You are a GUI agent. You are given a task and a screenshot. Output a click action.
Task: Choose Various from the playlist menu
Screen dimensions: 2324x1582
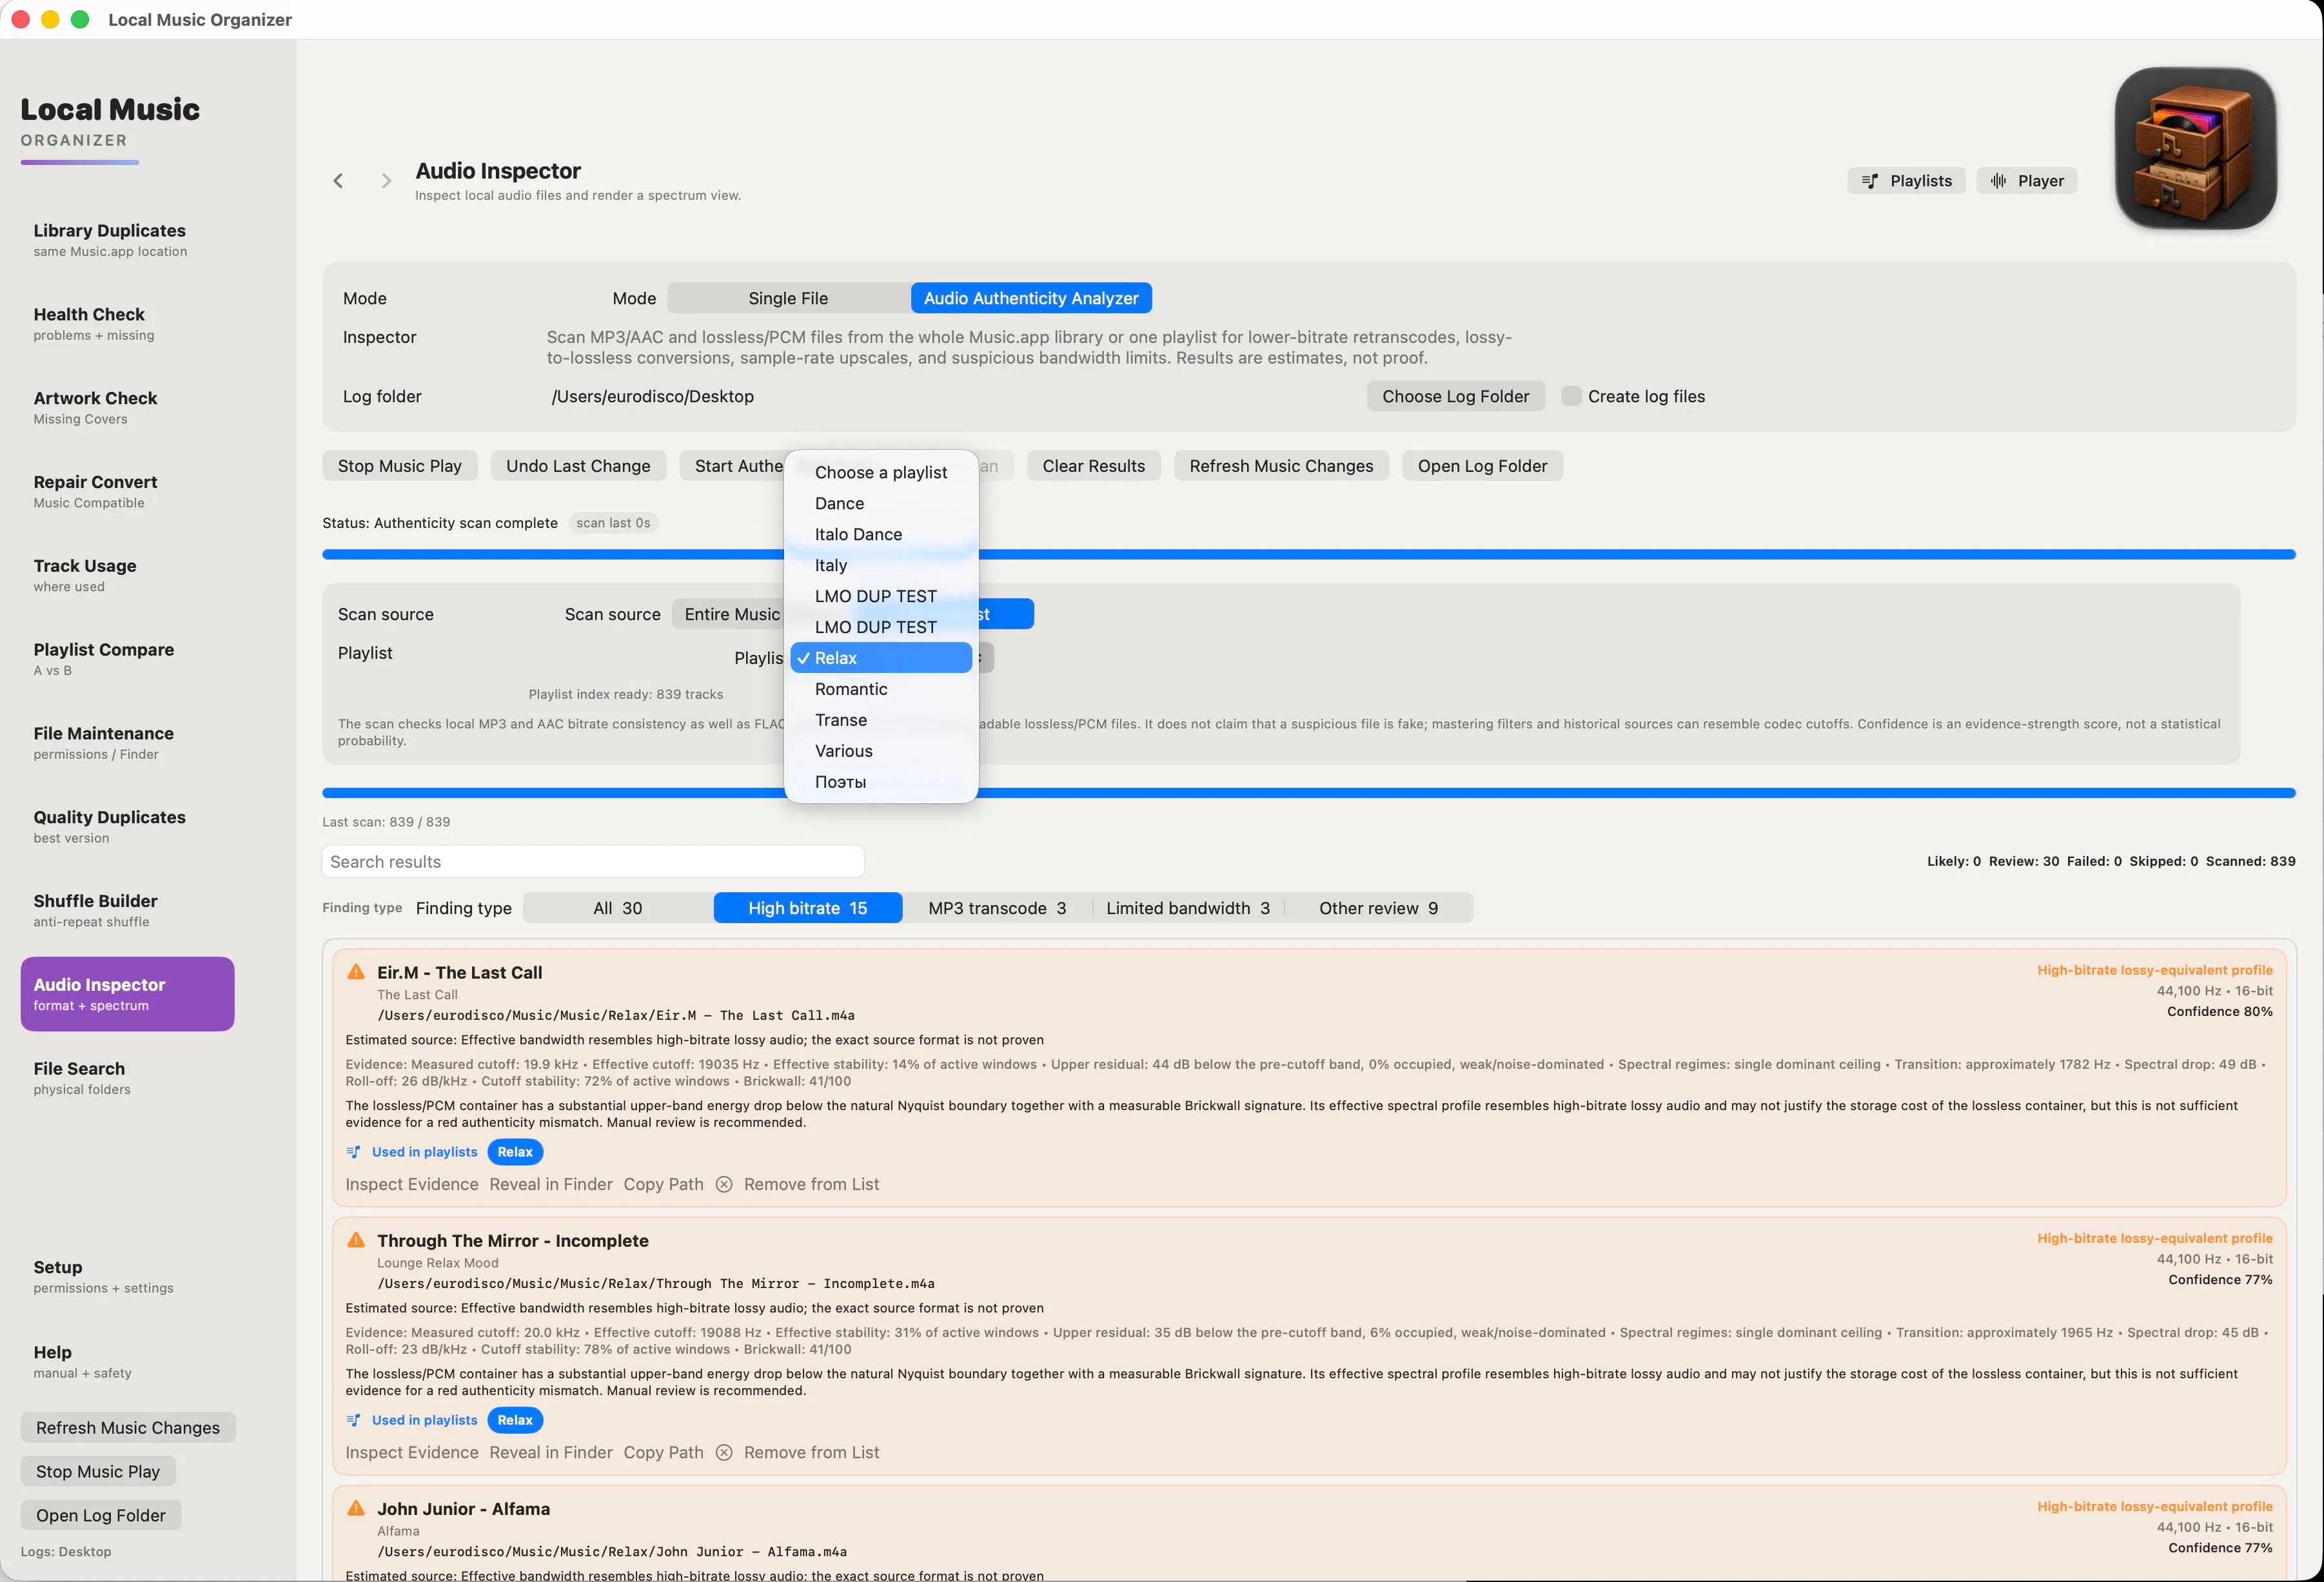click(881, 751)
